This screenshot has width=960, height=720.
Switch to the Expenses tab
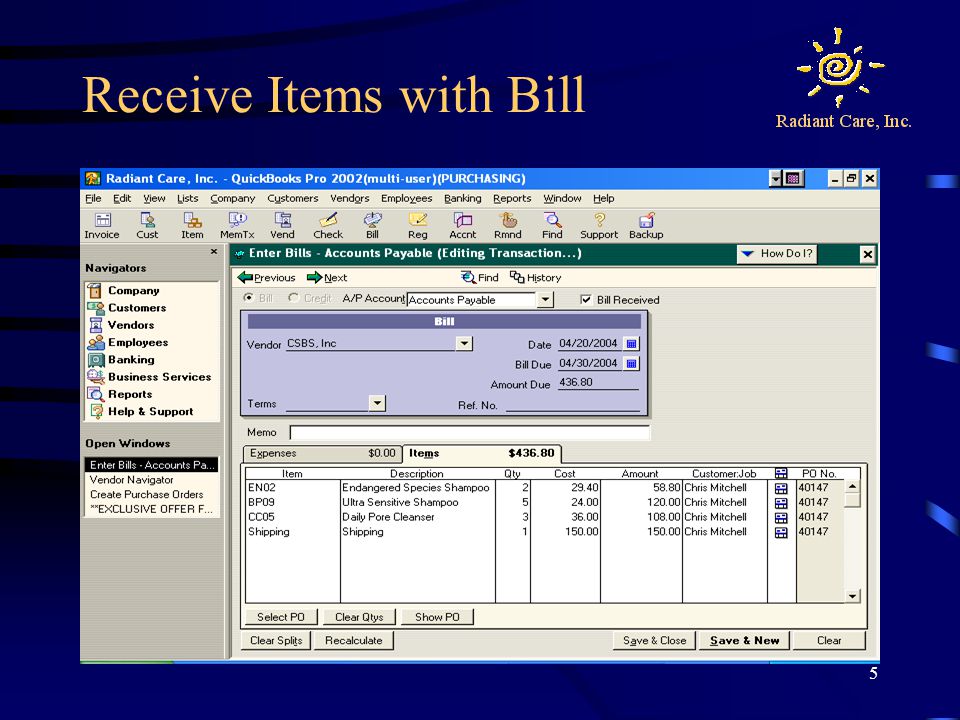click(x=323, y=453)
